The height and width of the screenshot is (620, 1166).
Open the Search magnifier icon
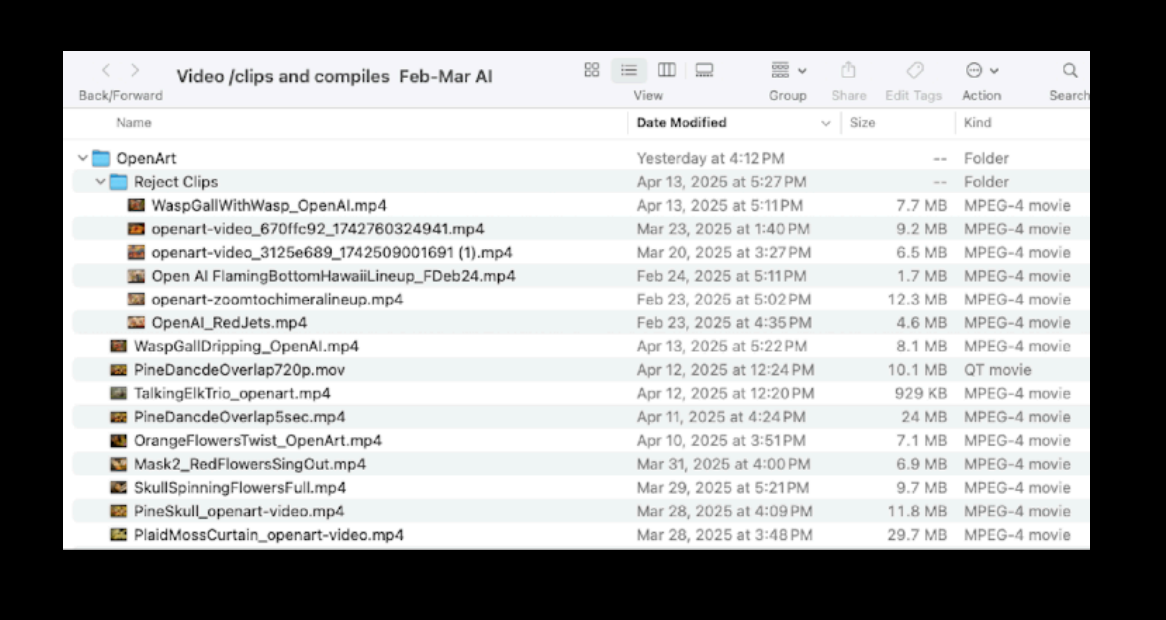tap(1069, 70)
